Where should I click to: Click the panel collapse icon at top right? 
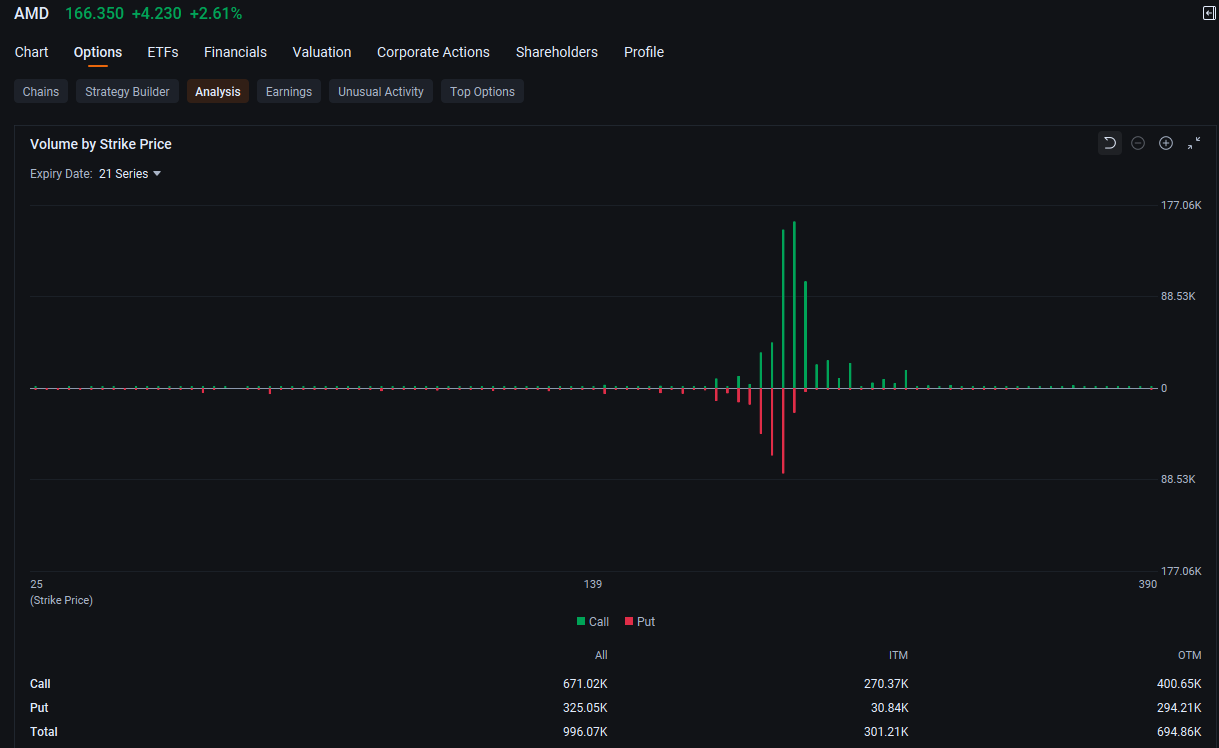point(1209,13)
